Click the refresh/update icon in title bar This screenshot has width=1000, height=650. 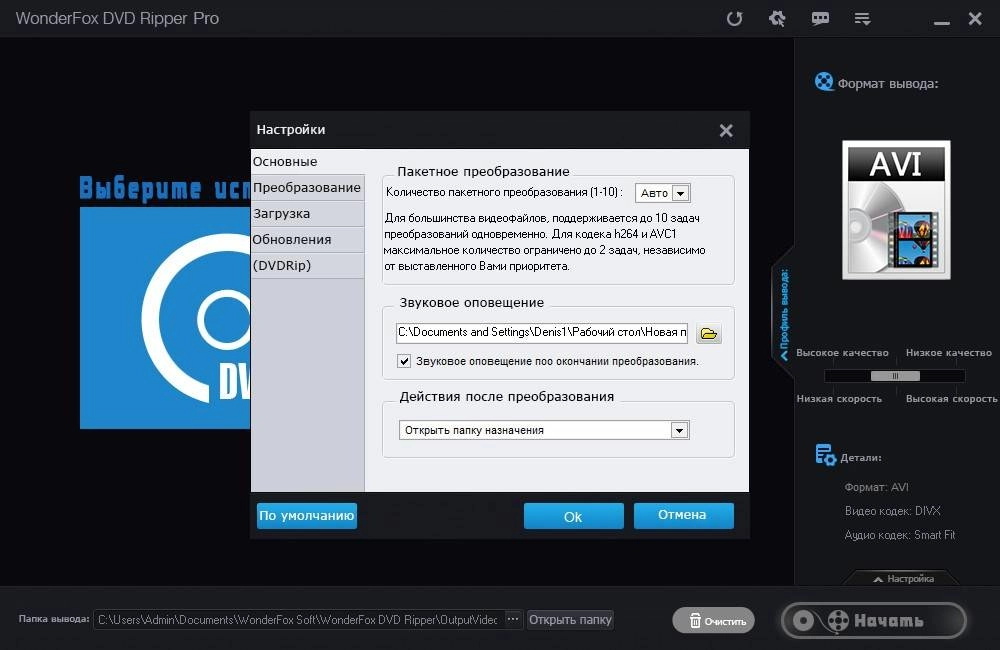coord(735,18)
